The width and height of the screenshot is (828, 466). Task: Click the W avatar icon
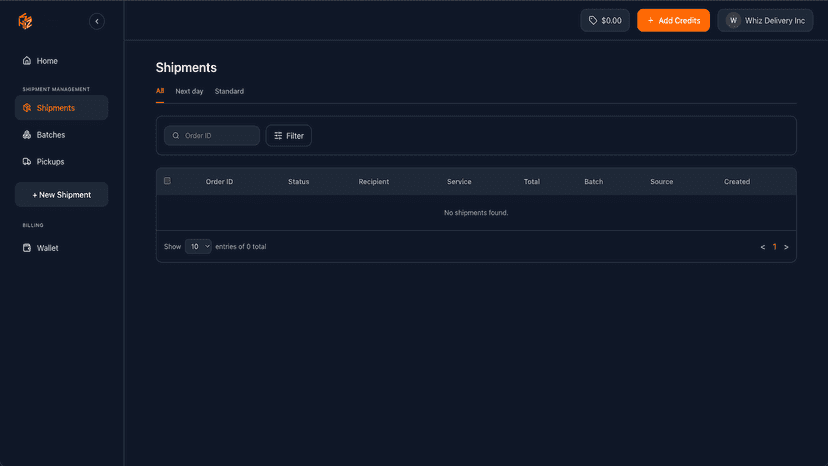click(733, 21)
